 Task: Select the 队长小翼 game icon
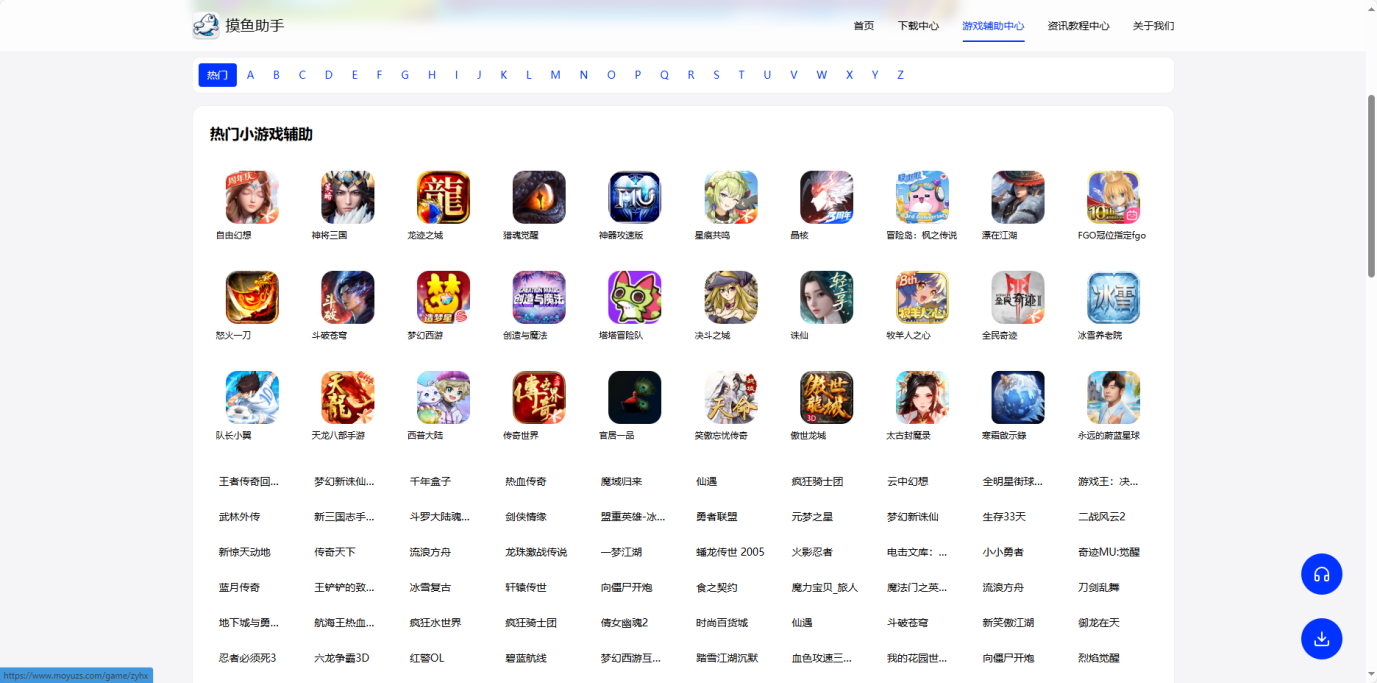pyautogui.click(x=252, y=397)
